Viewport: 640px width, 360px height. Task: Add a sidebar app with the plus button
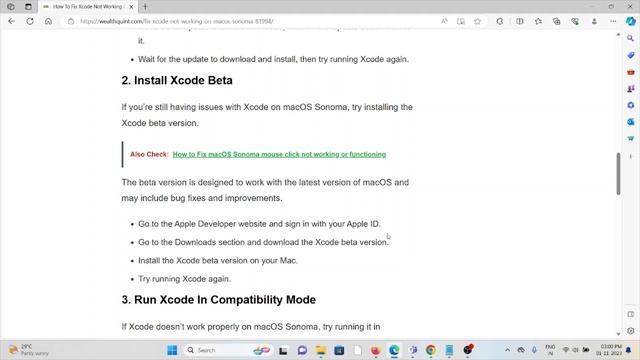(x=631, y=156)
